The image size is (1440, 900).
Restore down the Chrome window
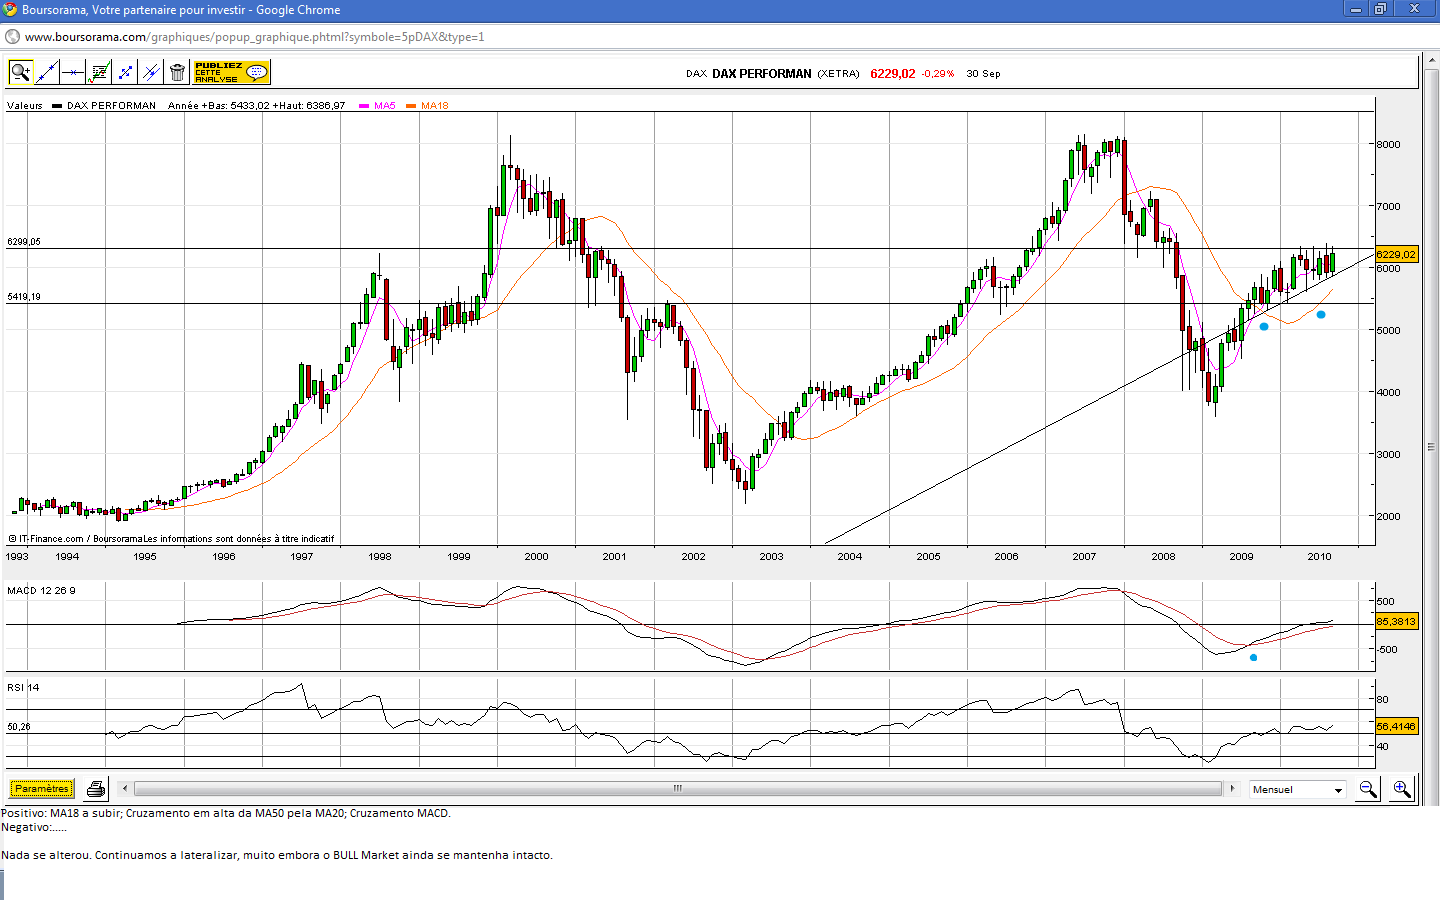tap(1381, 9)
